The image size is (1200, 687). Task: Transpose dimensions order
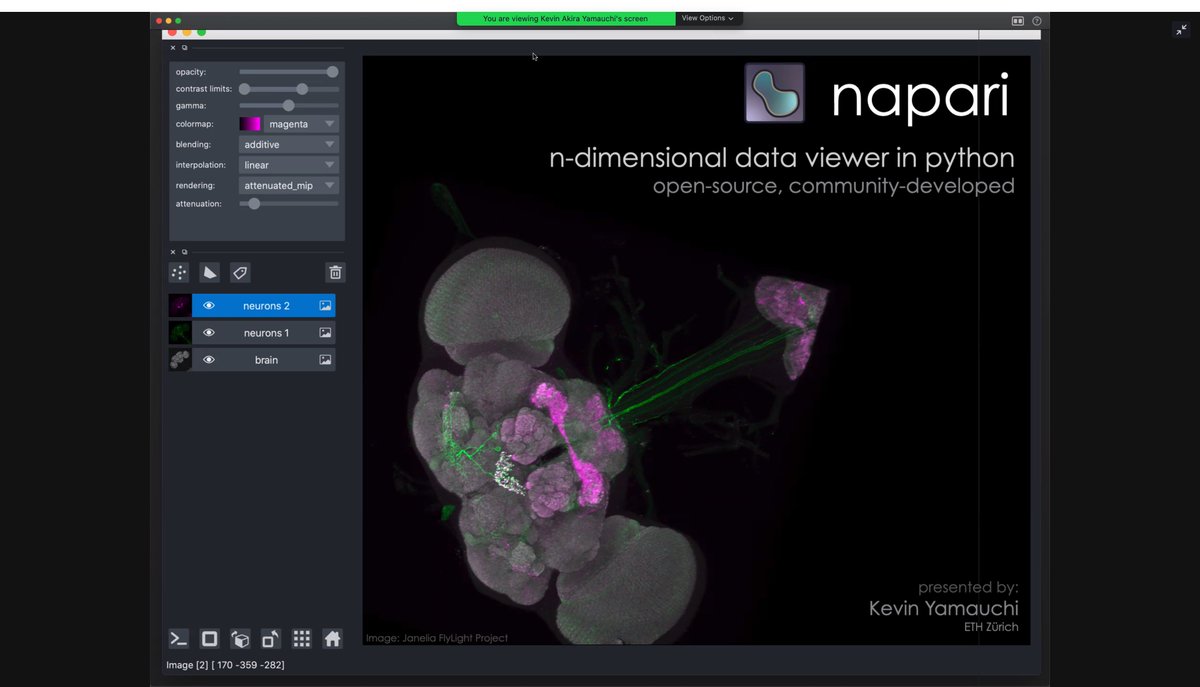coord(271,639)
